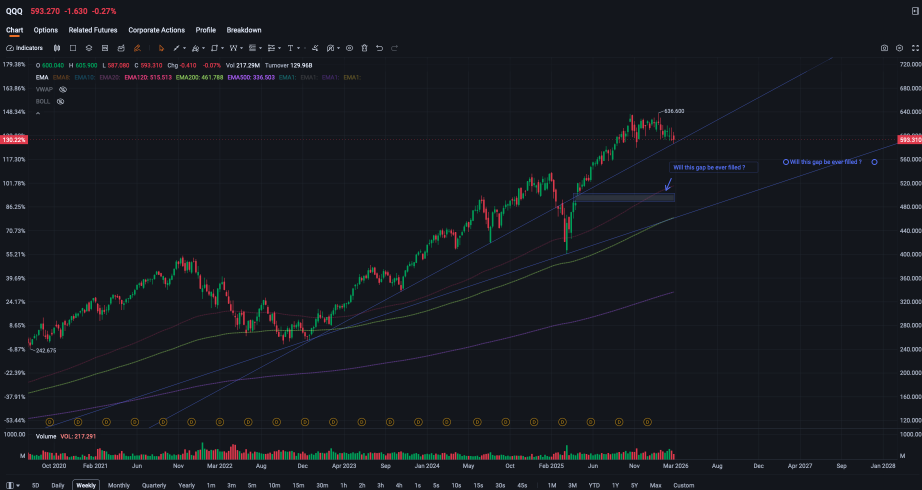Take a chart screenshot with camera icon
Screen dimensions: 922x490
[x=884, y=48]
